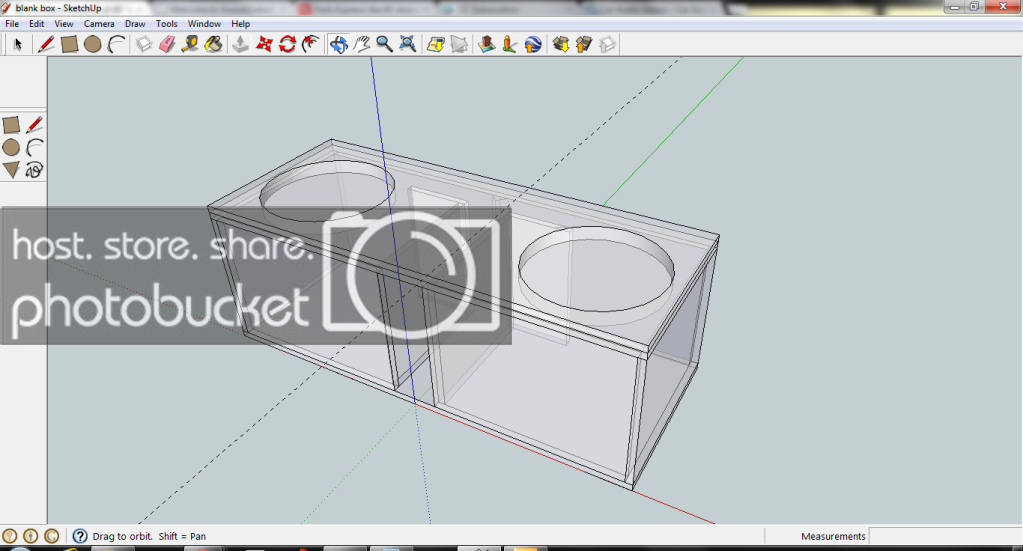Choose the Zoom magnifier tool
The height and width of the screenshot is (551, 1023).
(384, 44)
